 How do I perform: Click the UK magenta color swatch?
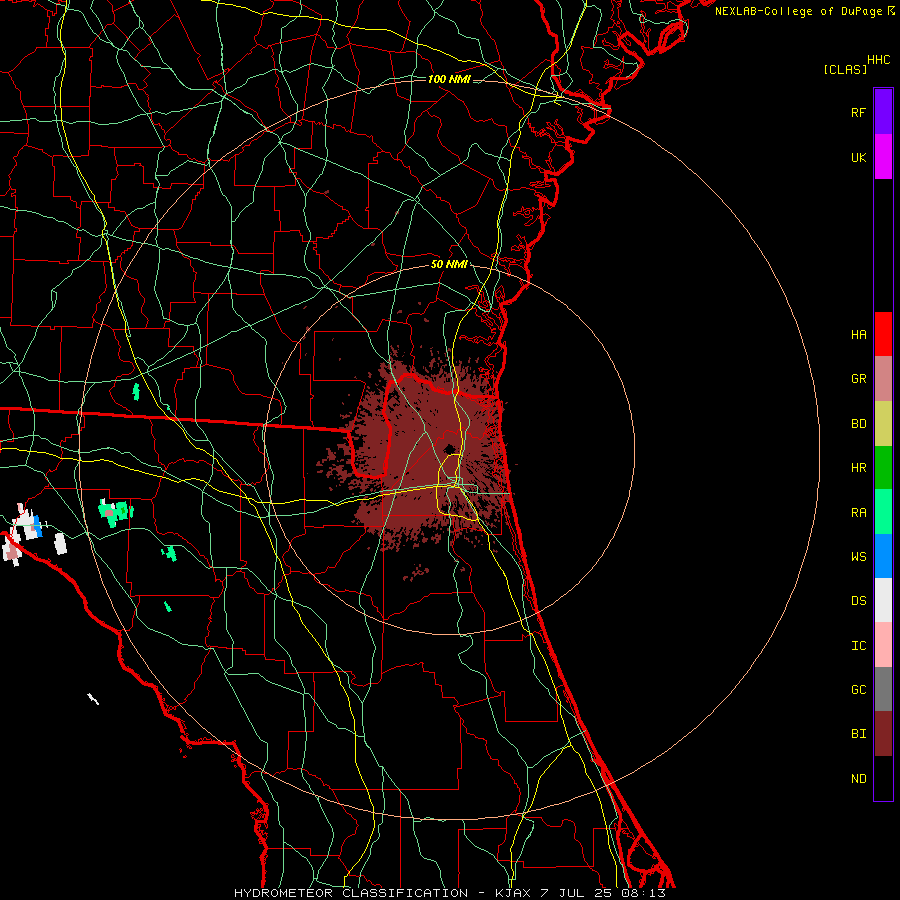click(x=883, y=157)
